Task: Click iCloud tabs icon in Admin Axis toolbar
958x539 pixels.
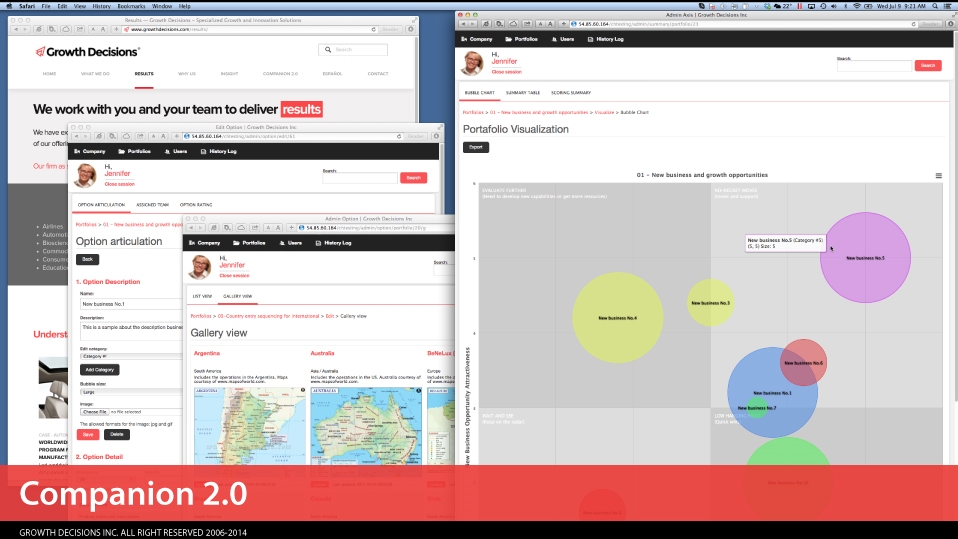Action: 513,24
